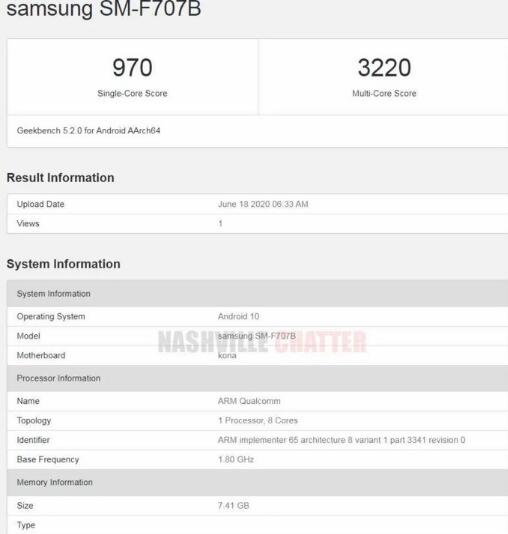Click the System Information section heading
Image resolution: width=508 pixels, height=534 pixels.
coord(63,264)
